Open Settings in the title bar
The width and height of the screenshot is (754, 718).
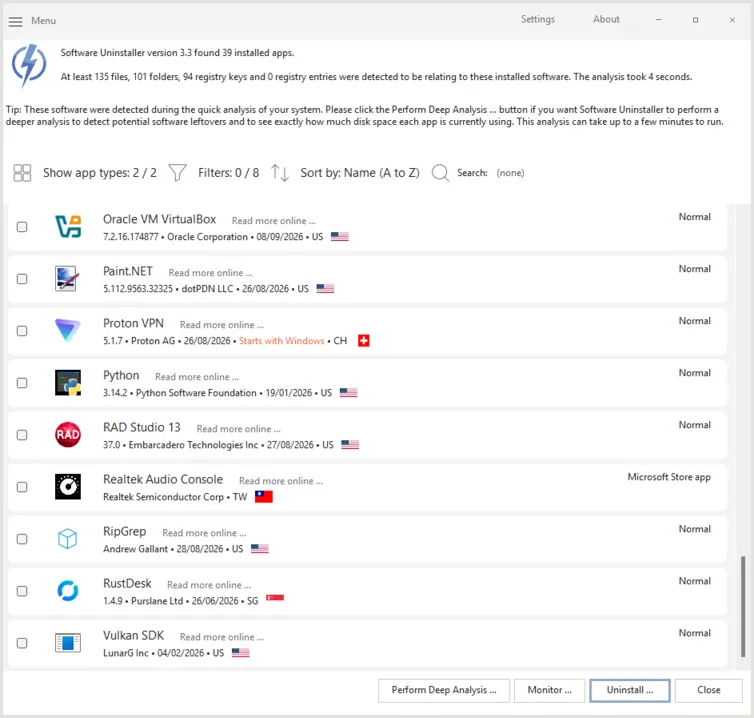click(x=538, y=19)
